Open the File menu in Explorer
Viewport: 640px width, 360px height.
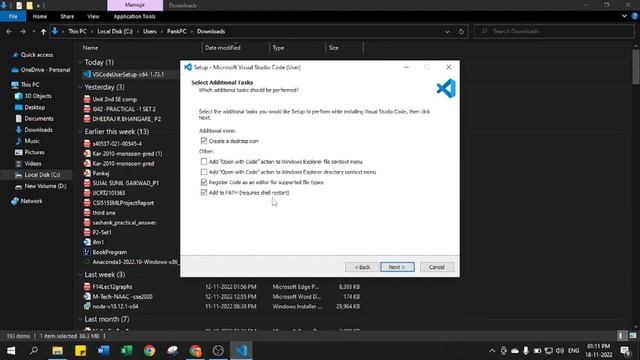(x=13, y=16)
